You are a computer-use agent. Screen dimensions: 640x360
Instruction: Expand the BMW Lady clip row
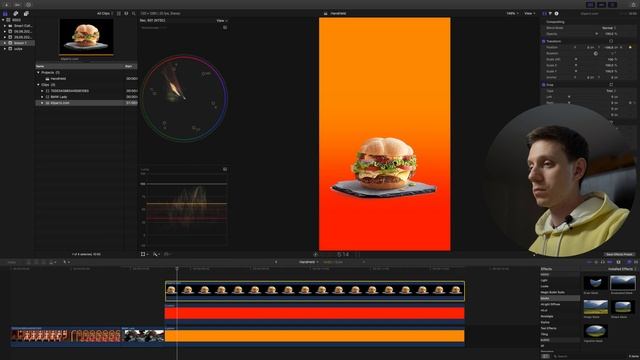42,97
